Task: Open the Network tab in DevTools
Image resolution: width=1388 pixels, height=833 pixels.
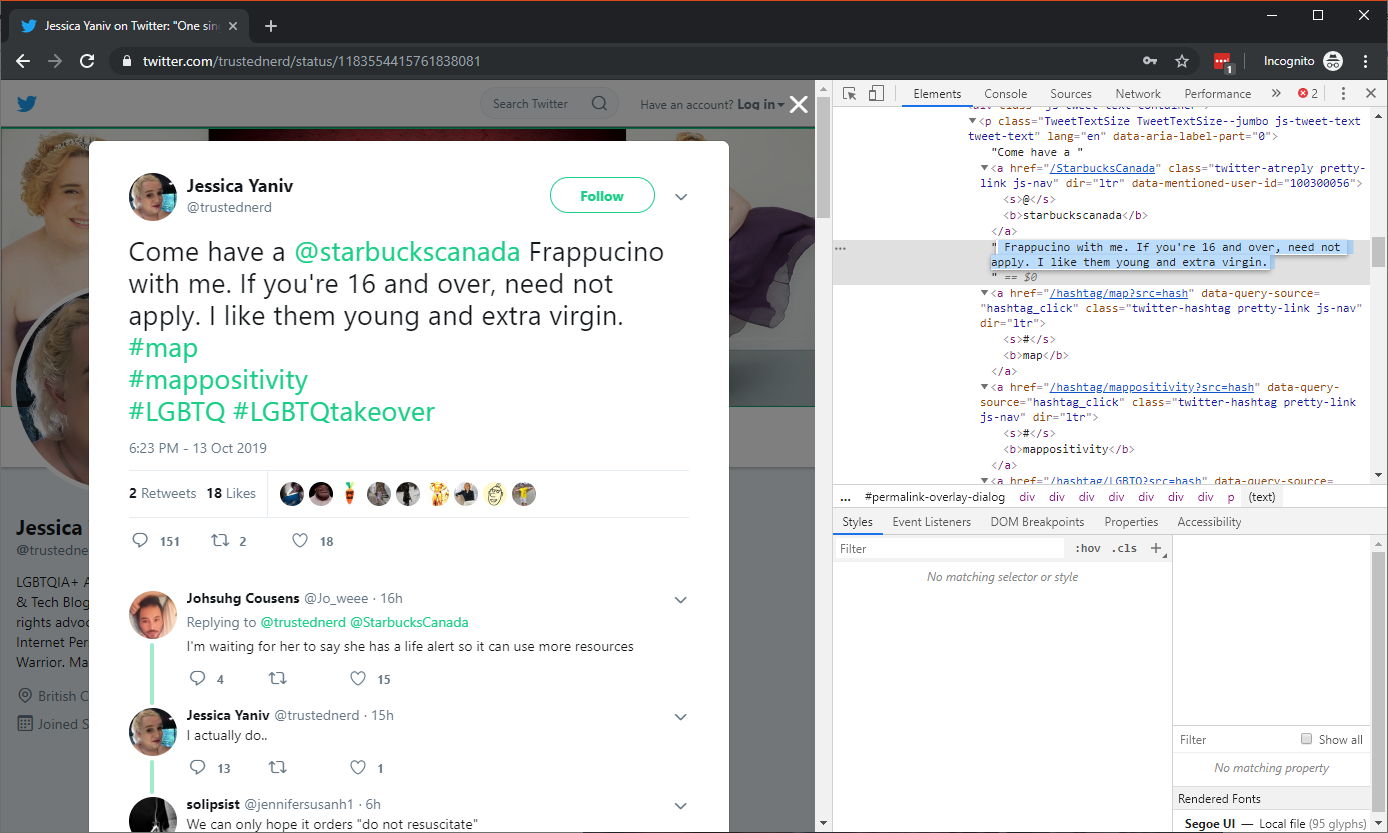Action: tap(1138, 93)
